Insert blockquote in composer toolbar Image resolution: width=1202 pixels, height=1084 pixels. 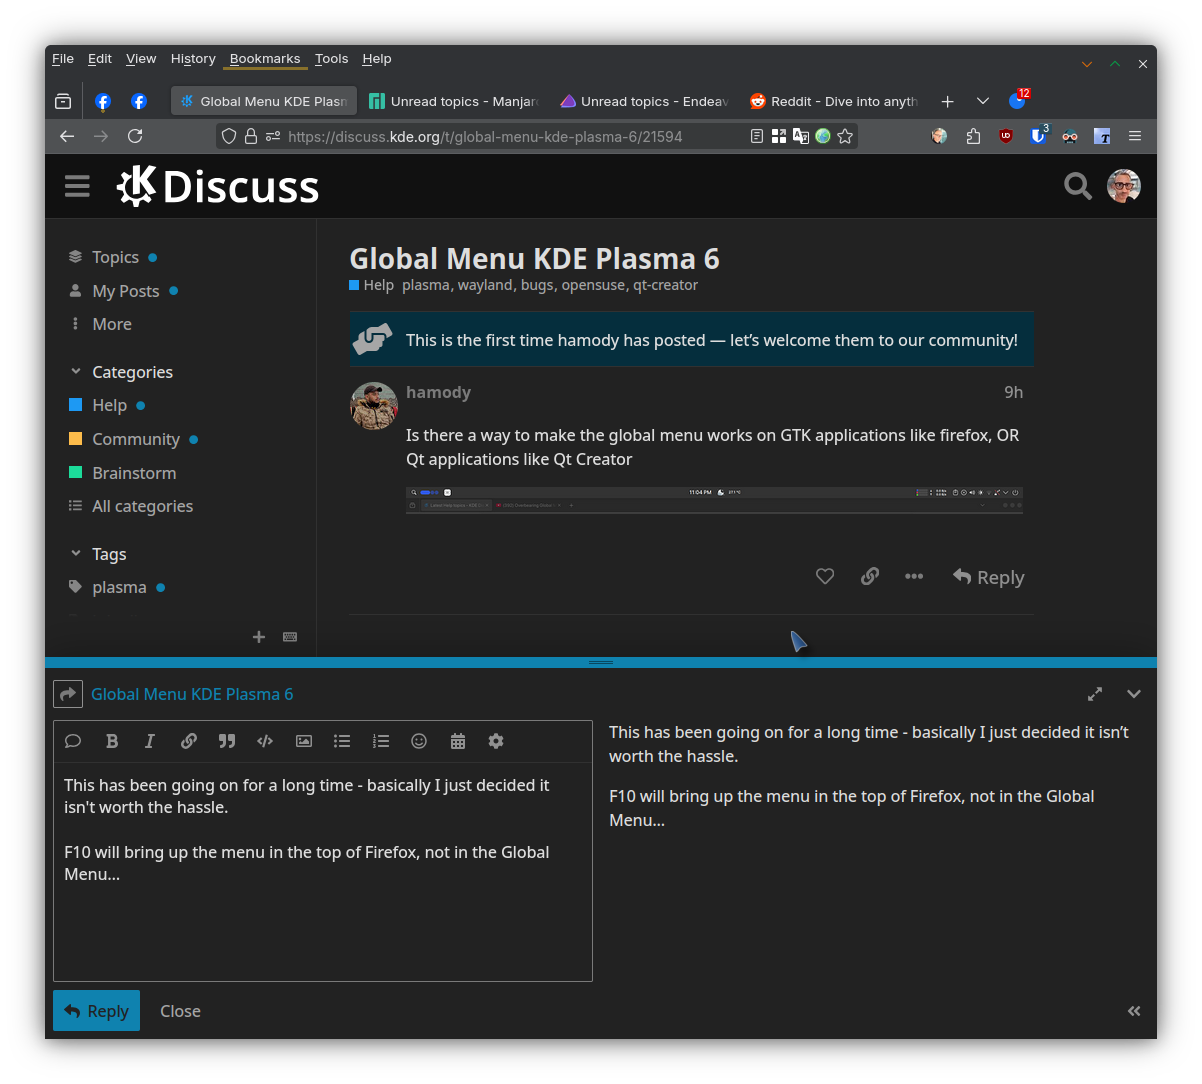pyautogui.click(x=227, y=741)
